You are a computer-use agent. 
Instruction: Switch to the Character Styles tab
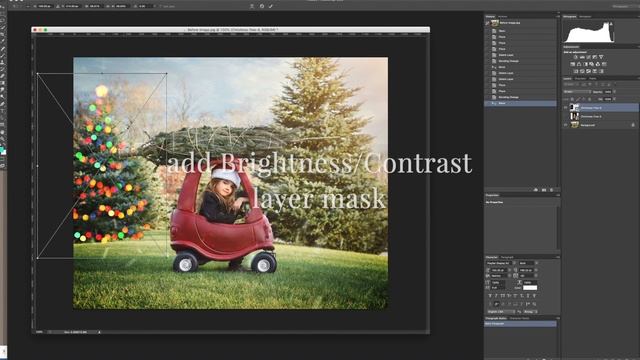(520, 318)
